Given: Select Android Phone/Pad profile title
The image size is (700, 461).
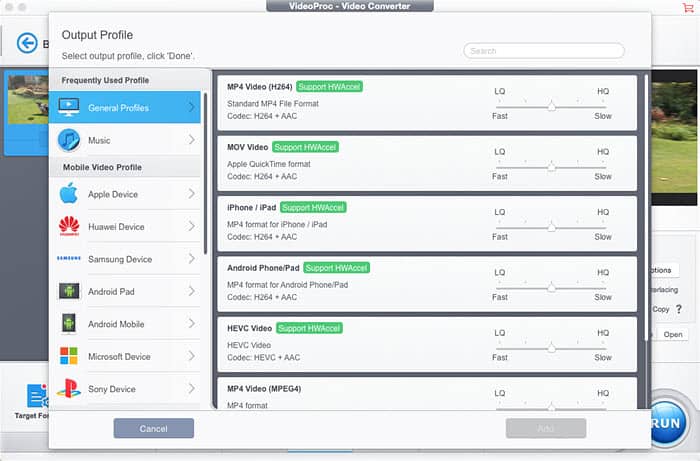Looking at the screenshot, I should [x=263, y=268].
